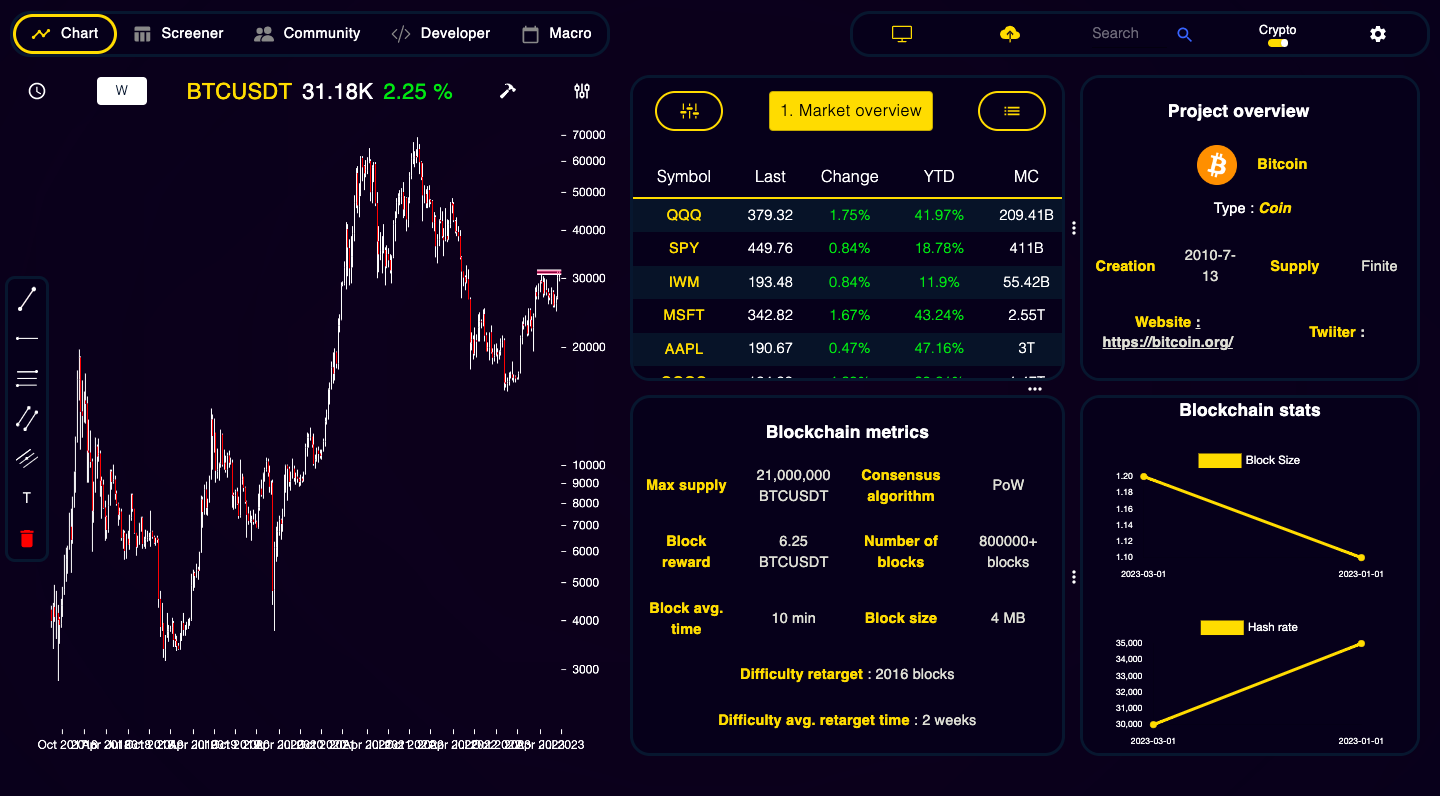Switch to the Screener tab
Screen dimensions: 1440x796
(x=178, y=33)
